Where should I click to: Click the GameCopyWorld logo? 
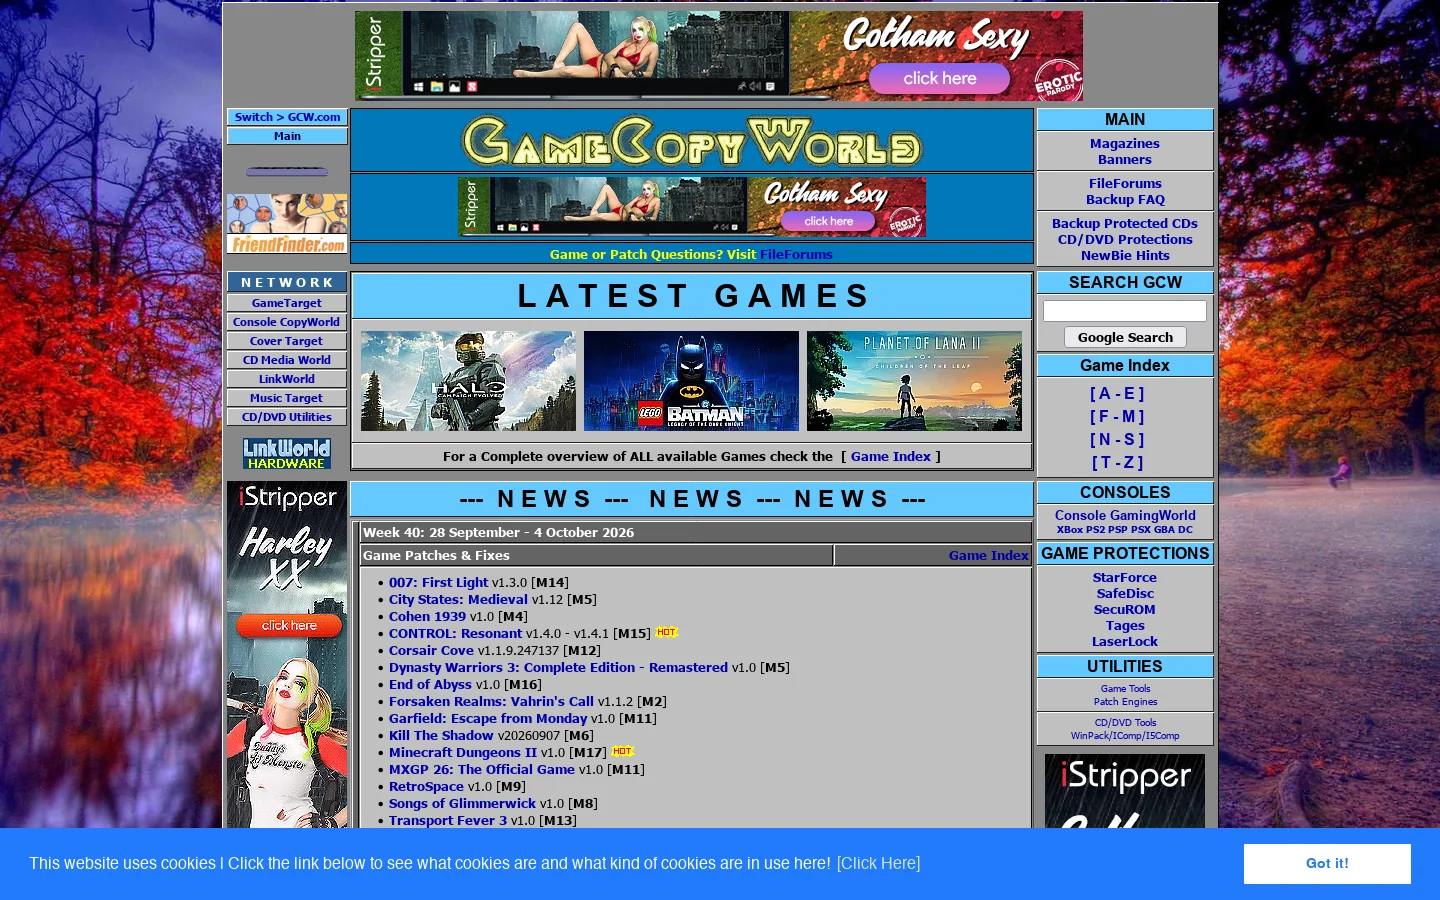(x=691, y=141)
